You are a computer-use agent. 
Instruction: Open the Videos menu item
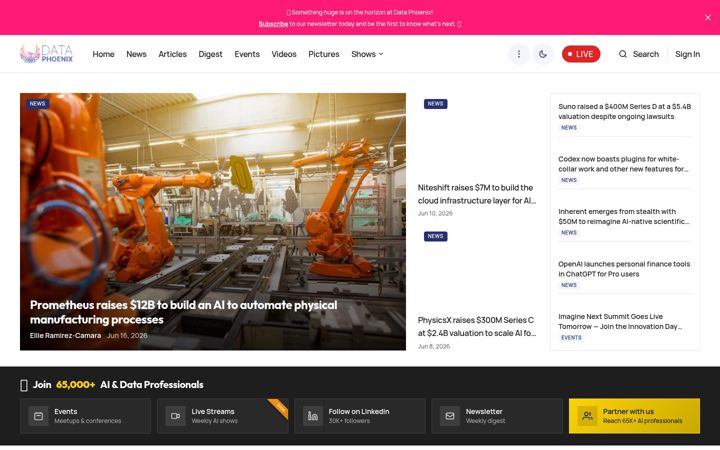tap(284, 54)
